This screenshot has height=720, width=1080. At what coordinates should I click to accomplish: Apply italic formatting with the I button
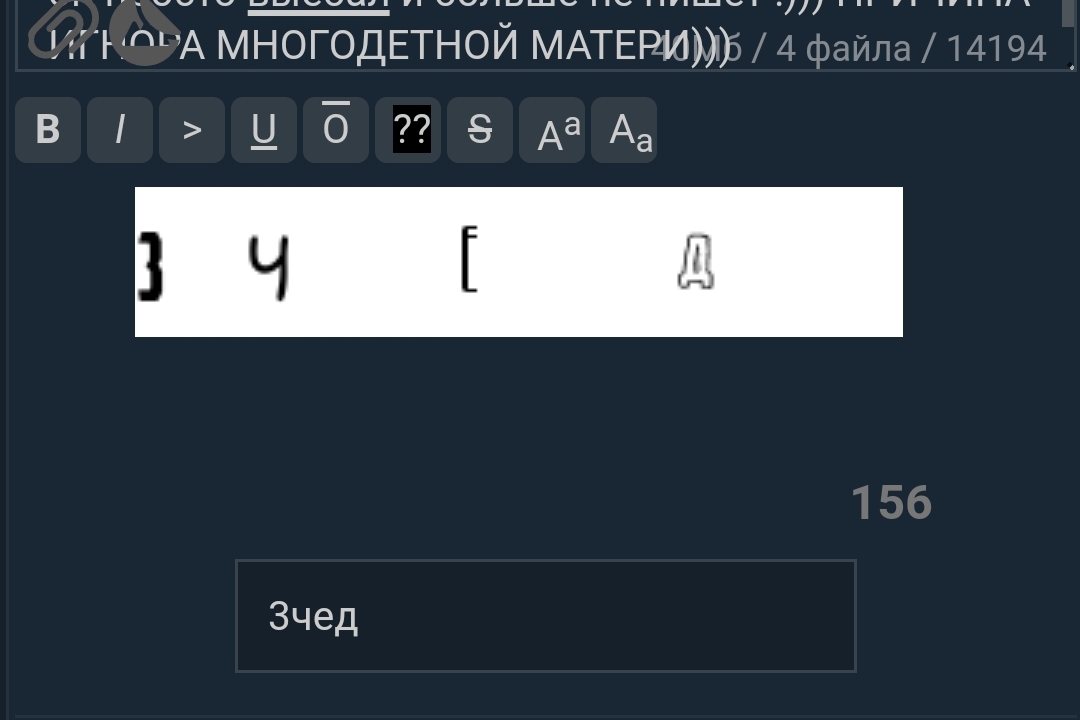pos(120,130)
